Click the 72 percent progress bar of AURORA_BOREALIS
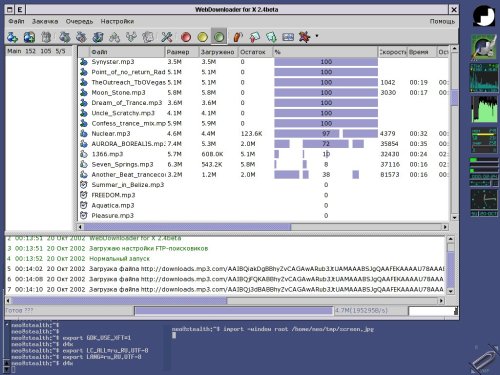 326,144
